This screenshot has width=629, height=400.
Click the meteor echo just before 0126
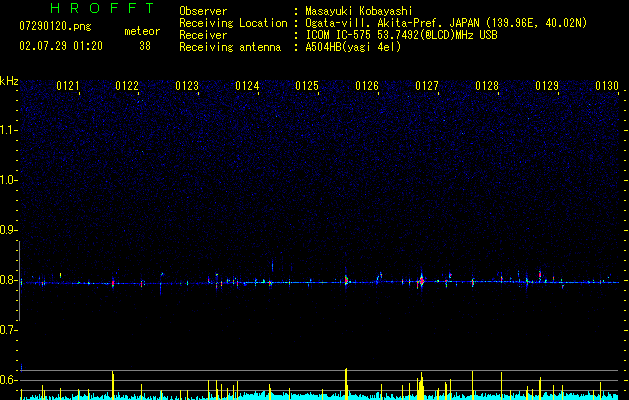[346, 280]
